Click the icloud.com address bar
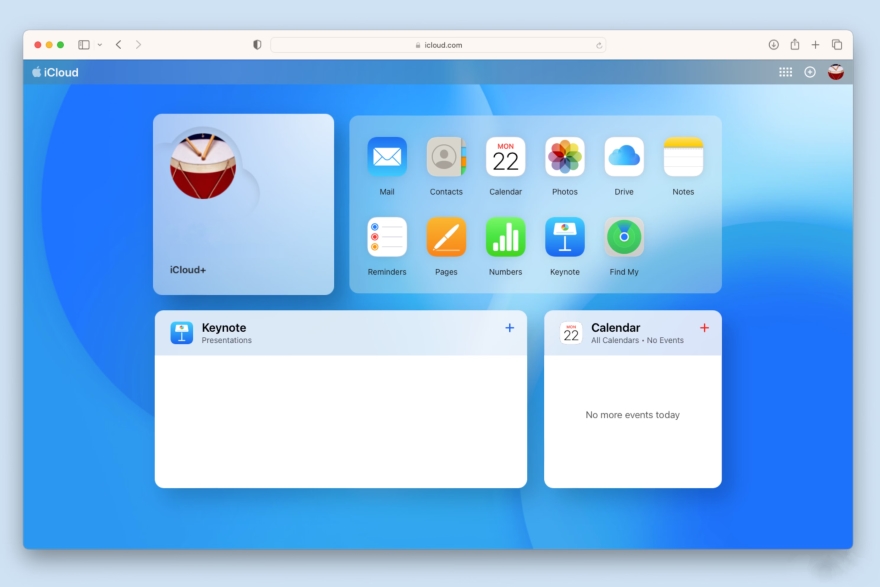The height and width of the screenshot is (587, 880). click(440, 44)
